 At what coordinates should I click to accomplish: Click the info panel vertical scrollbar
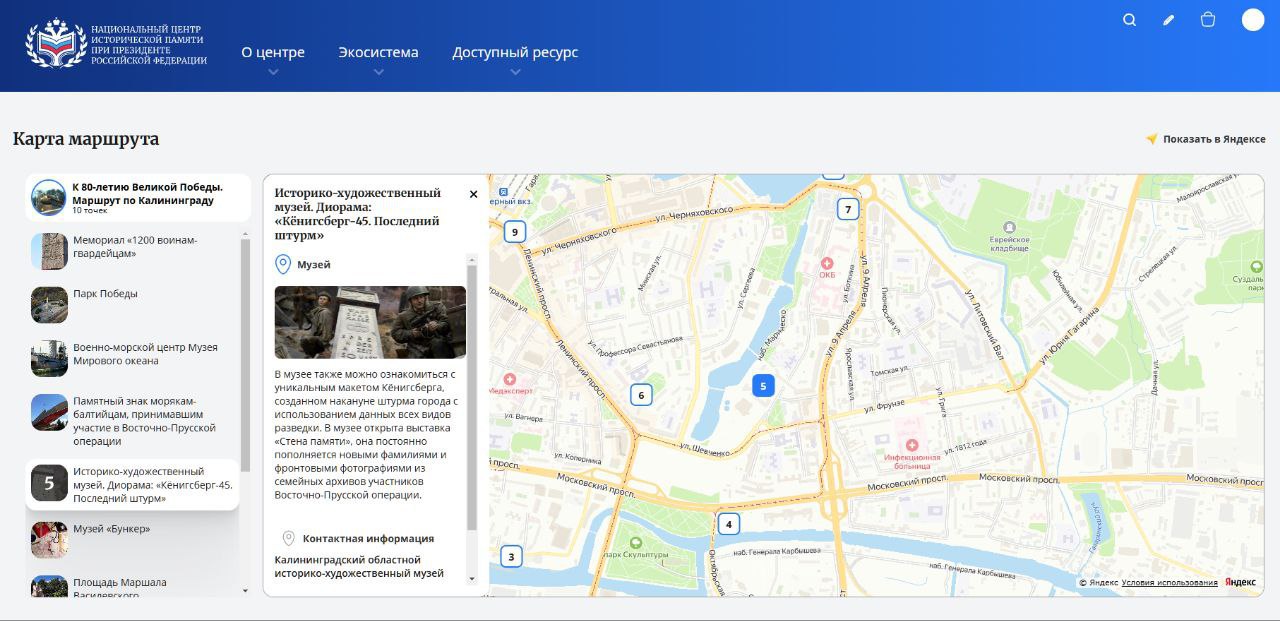pyautogui.click(x=472, y=397)
